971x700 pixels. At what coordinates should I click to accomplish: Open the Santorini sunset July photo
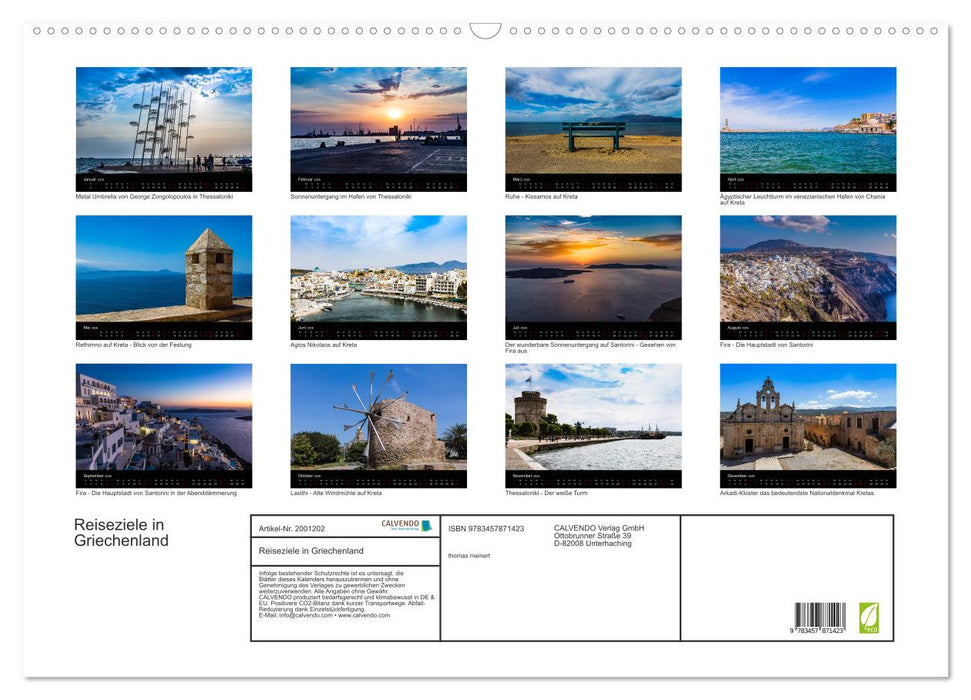pos(593,269)
